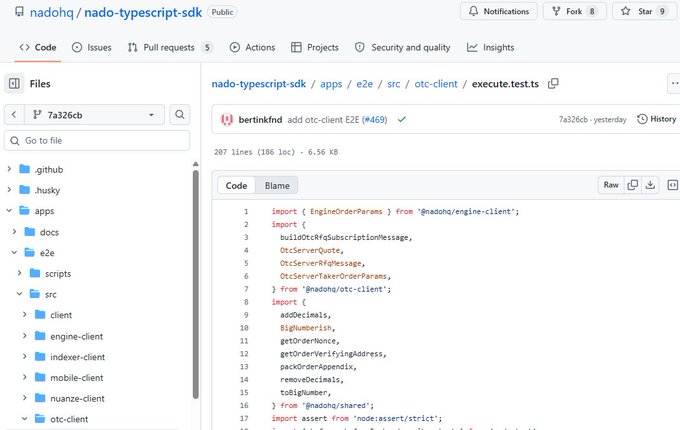Screen dimensions: 680x430
Task: Open the Security and quality tab
Action: point(402,47)
